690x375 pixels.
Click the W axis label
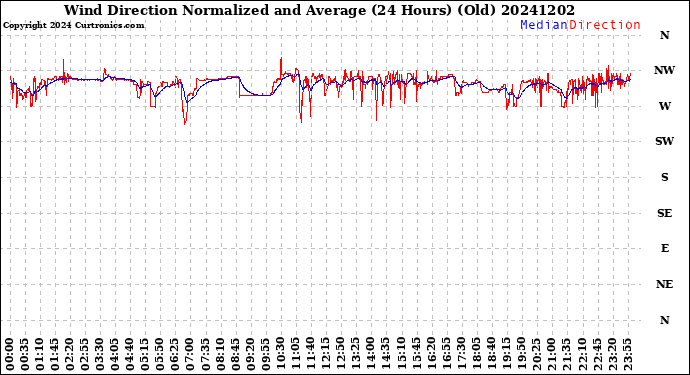point(664,106)
